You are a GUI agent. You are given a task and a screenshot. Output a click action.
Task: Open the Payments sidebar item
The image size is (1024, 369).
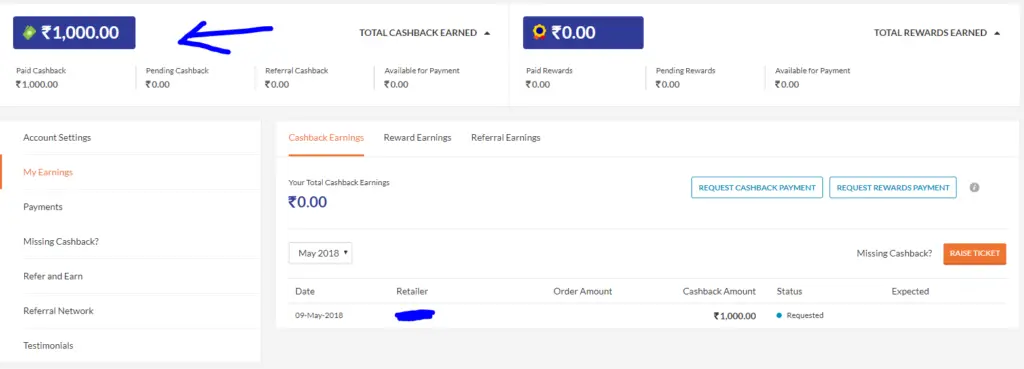click(x=42, y=207)
